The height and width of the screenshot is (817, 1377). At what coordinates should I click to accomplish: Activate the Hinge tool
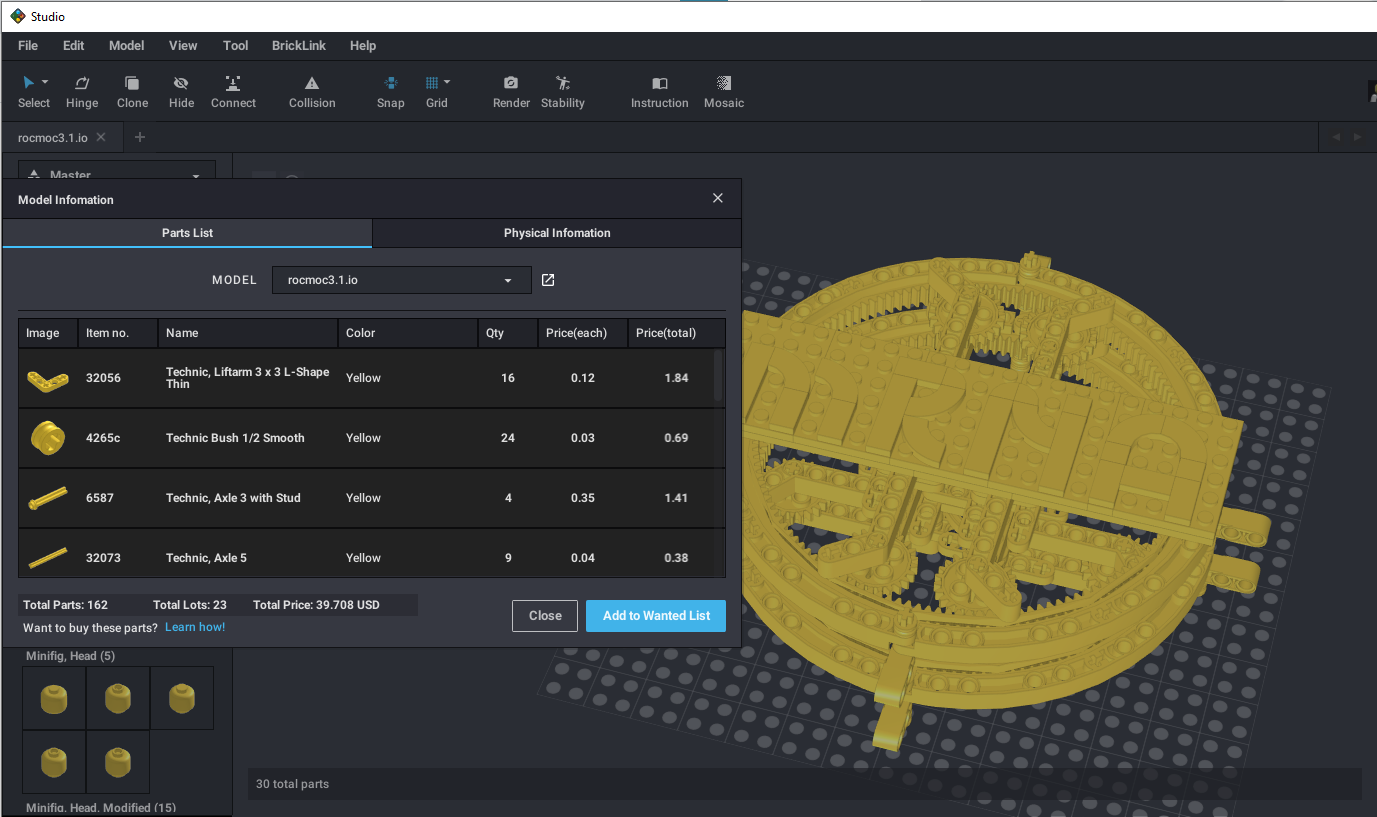tap(82, 92)
